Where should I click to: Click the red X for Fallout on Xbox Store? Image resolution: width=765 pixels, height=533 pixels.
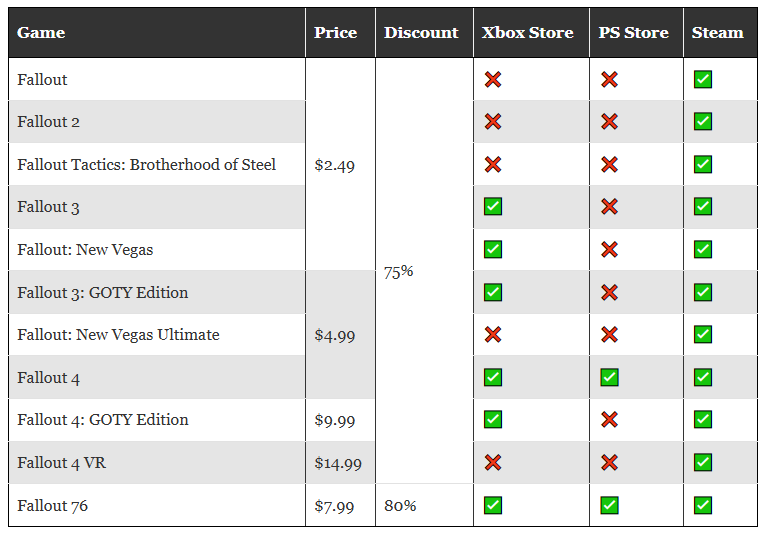[x=492, y=79]
